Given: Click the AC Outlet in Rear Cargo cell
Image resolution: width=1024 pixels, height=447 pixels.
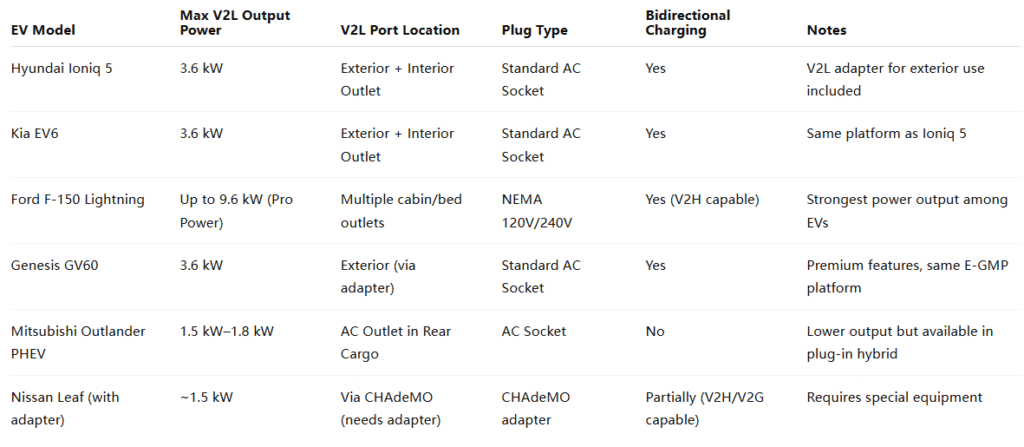Looking at the screenshot, I should click(x=396, y=342).
